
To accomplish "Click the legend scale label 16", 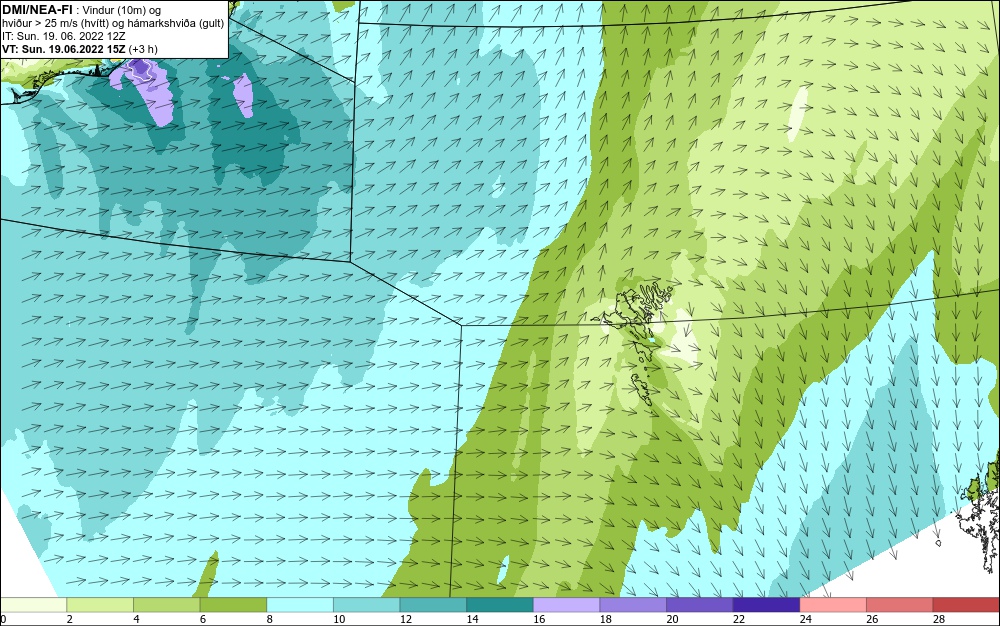I will [539, 619].
